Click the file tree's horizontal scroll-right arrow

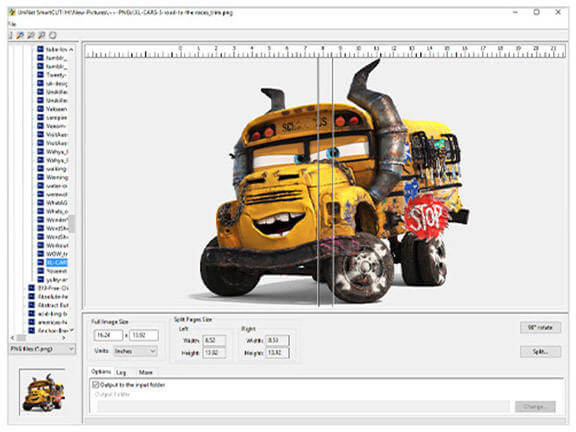click(64, 337)
